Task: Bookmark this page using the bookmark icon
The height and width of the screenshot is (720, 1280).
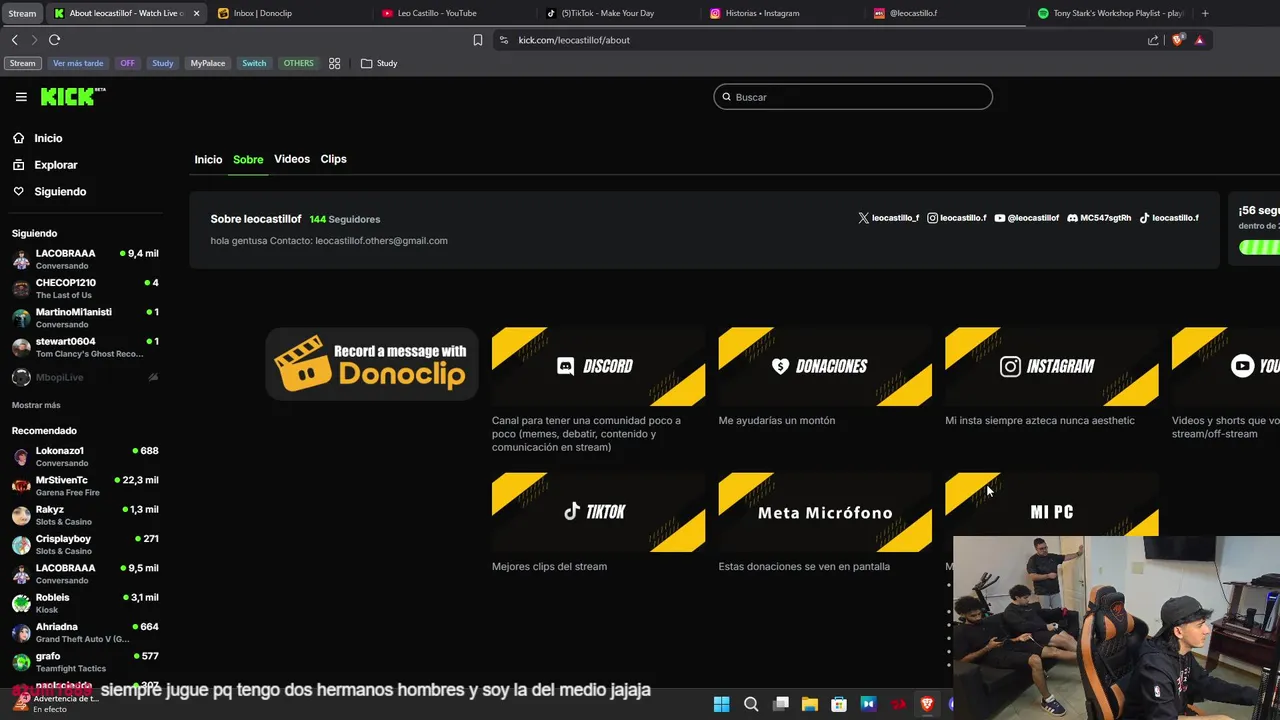Action: pyautogui.click(x=477, y=40)
